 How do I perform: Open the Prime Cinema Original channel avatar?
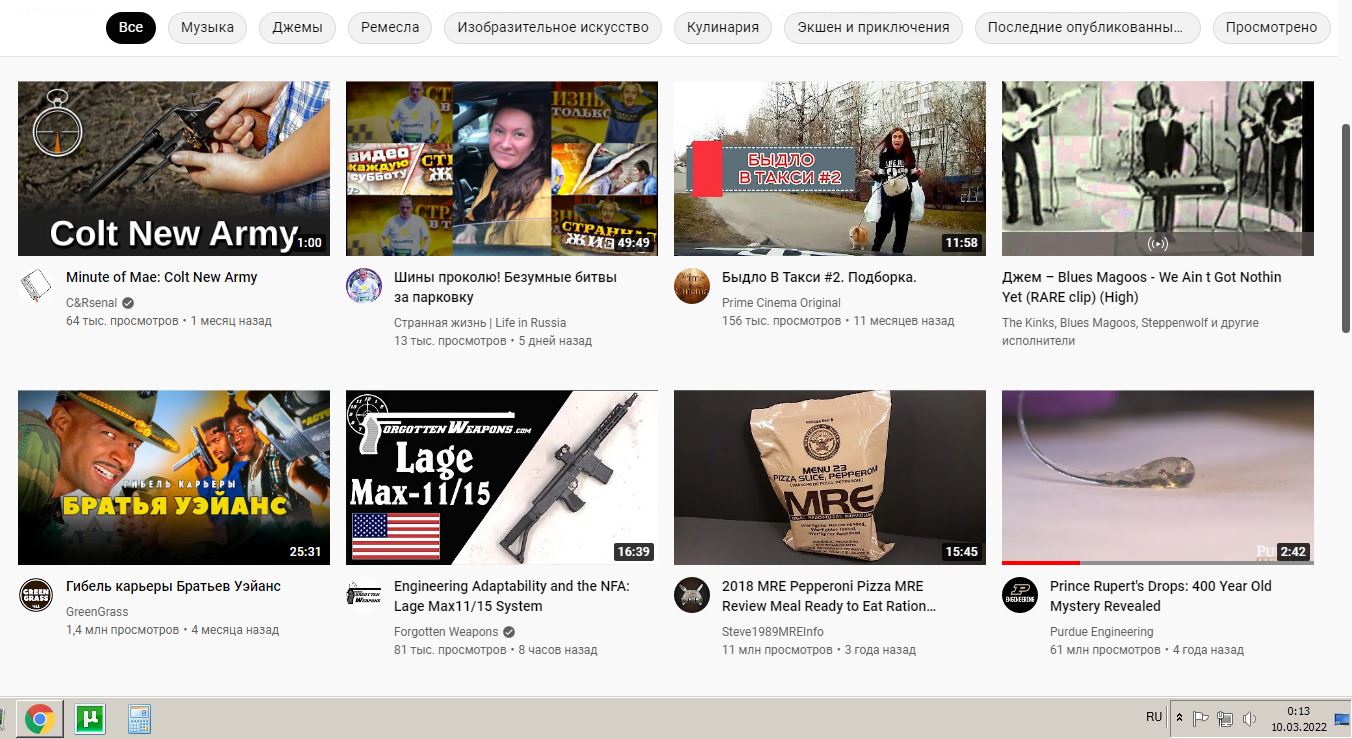pos(692,286)
